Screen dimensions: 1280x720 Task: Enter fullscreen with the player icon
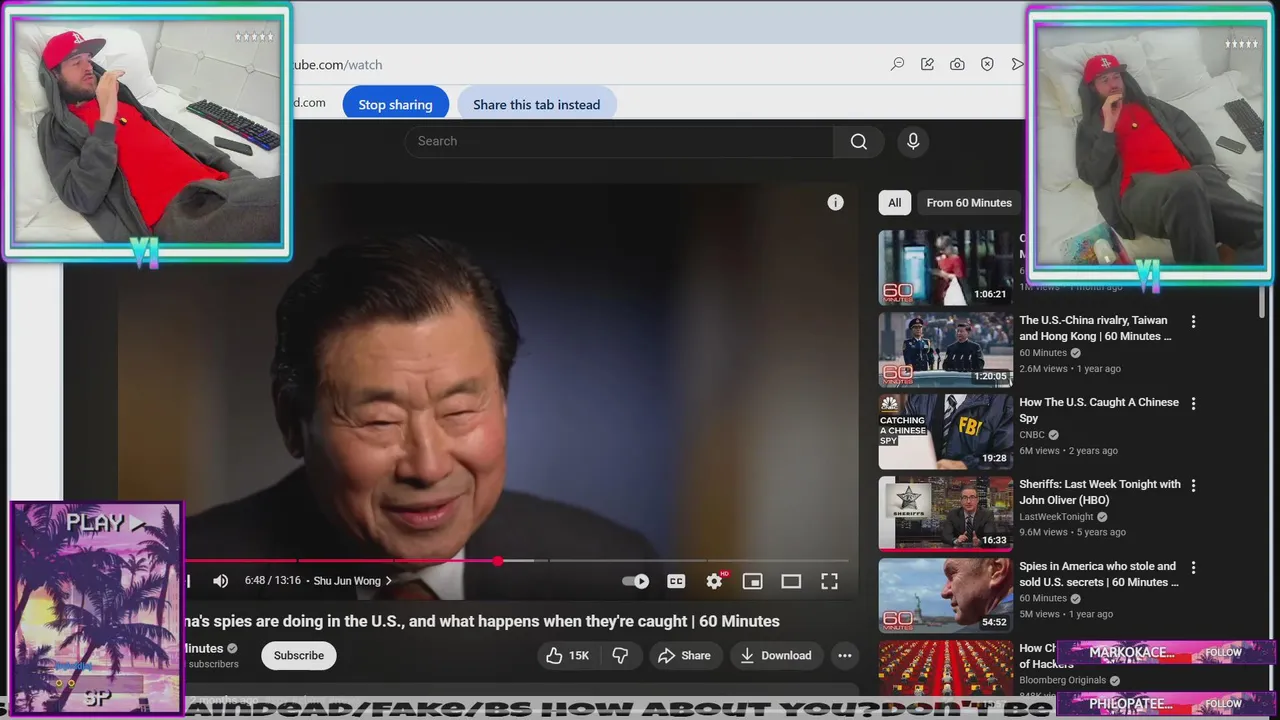829,581
